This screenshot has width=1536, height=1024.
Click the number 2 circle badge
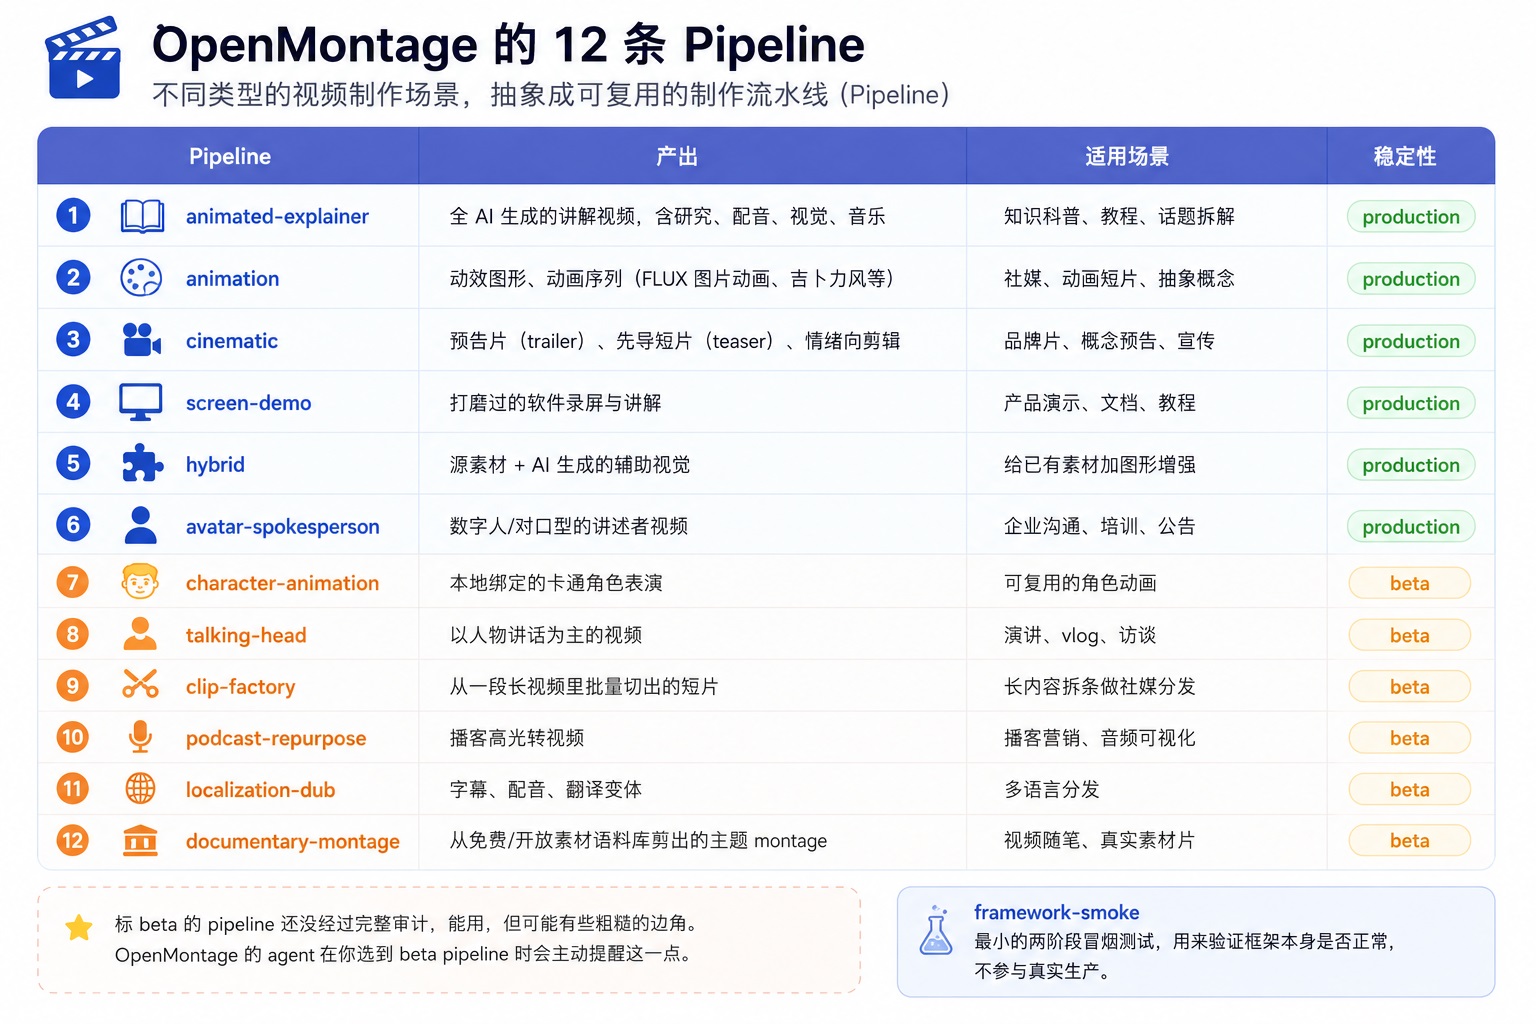pyautogui.click(x=73, y=277)
